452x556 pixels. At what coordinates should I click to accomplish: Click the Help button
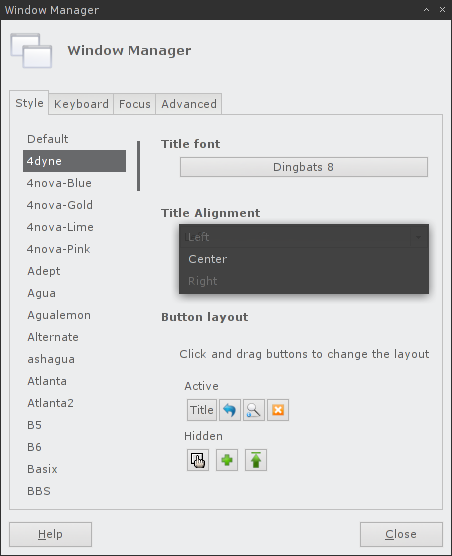pos(50,534)
